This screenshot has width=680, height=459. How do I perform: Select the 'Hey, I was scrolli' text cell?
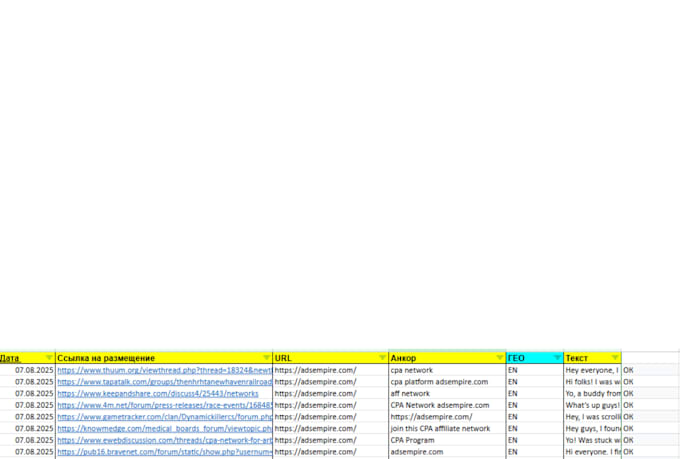(592, 417)
